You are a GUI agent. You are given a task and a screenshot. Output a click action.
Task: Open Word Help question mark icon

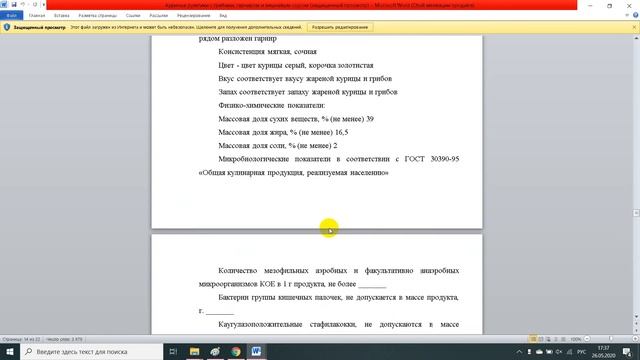[x=636, y=16]
